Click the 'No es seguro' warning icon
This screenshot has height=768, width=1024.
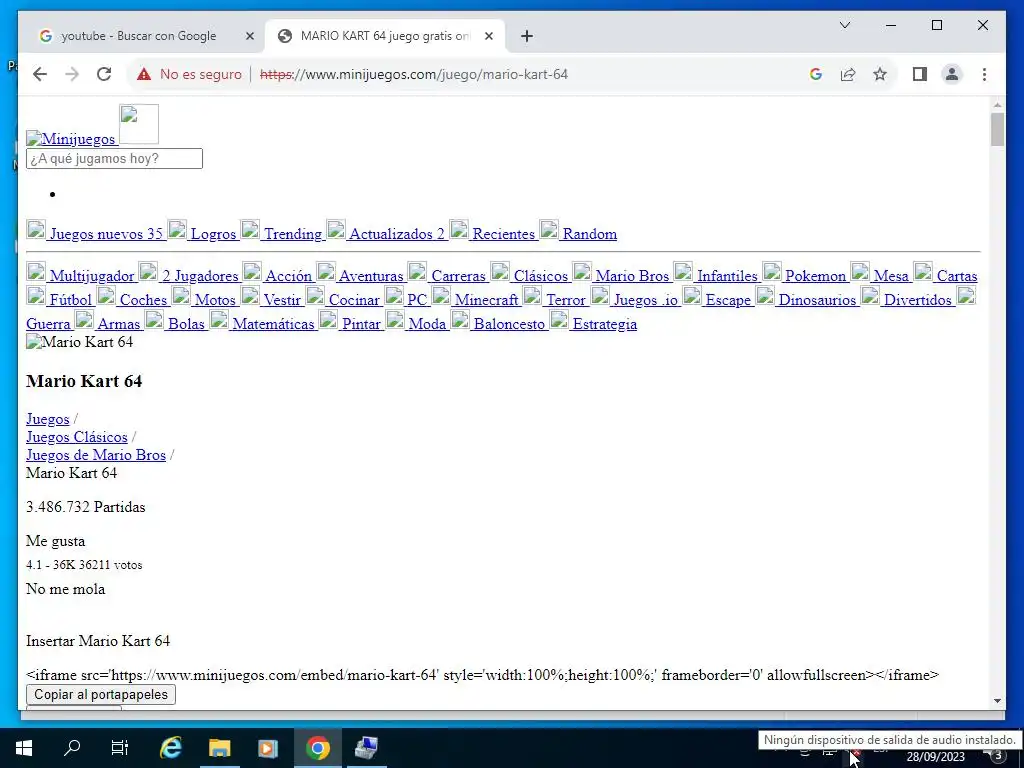pos(144,74)
